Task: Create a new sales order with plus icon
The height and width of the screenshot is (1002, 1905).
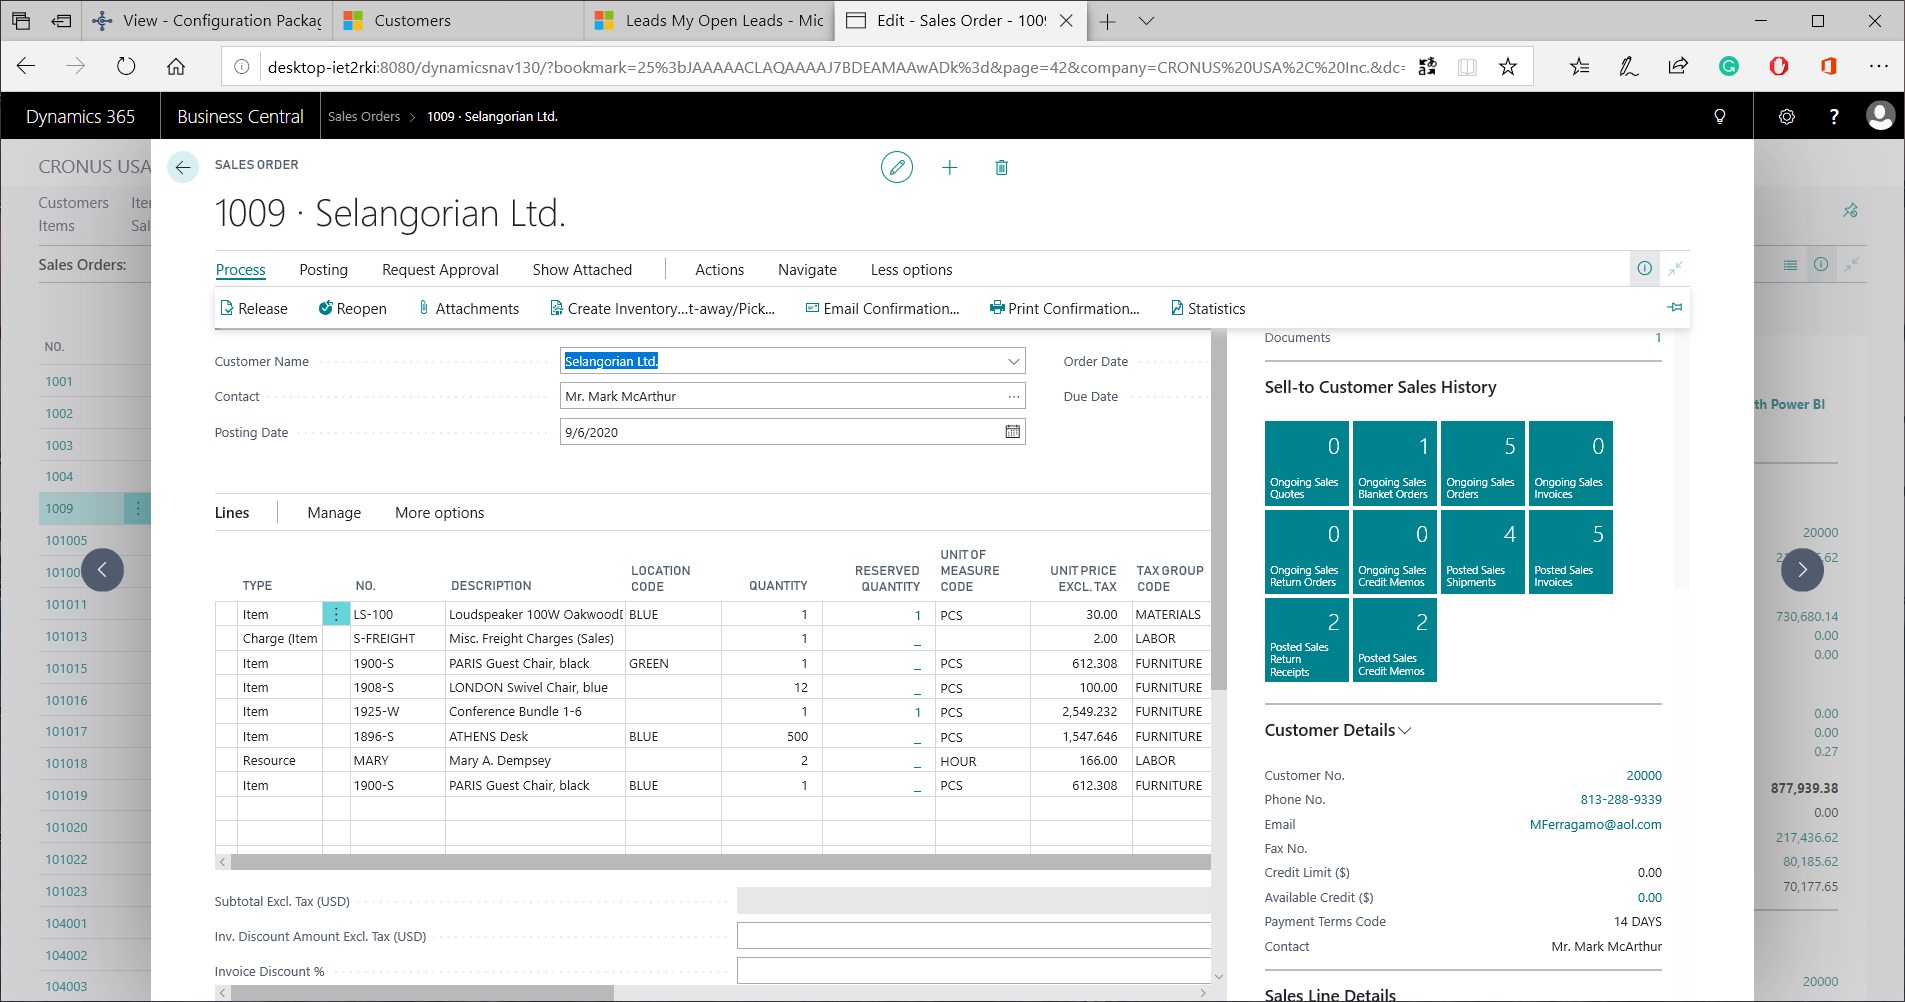Action: 949,168
